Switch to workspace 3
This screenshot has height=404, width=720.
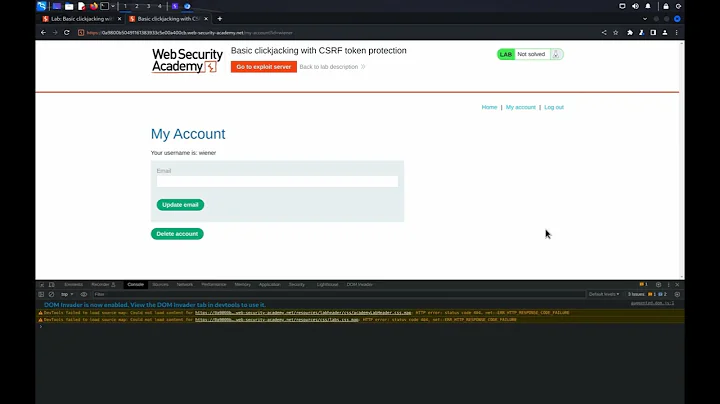click(148, 6)
